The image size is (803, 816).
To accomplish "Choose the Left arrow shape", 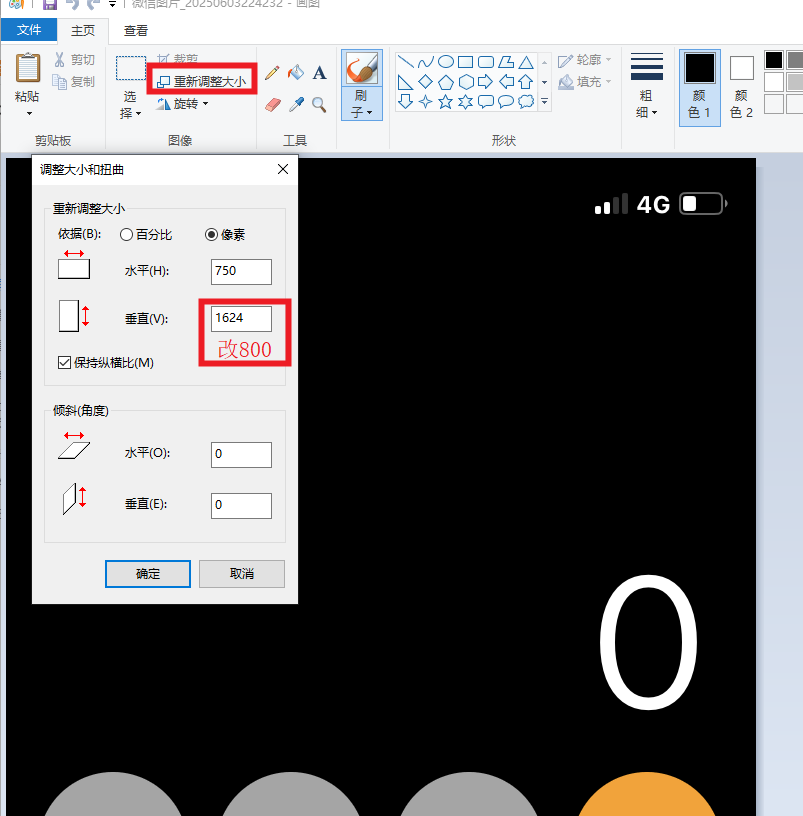I will (x=506, y=82).
